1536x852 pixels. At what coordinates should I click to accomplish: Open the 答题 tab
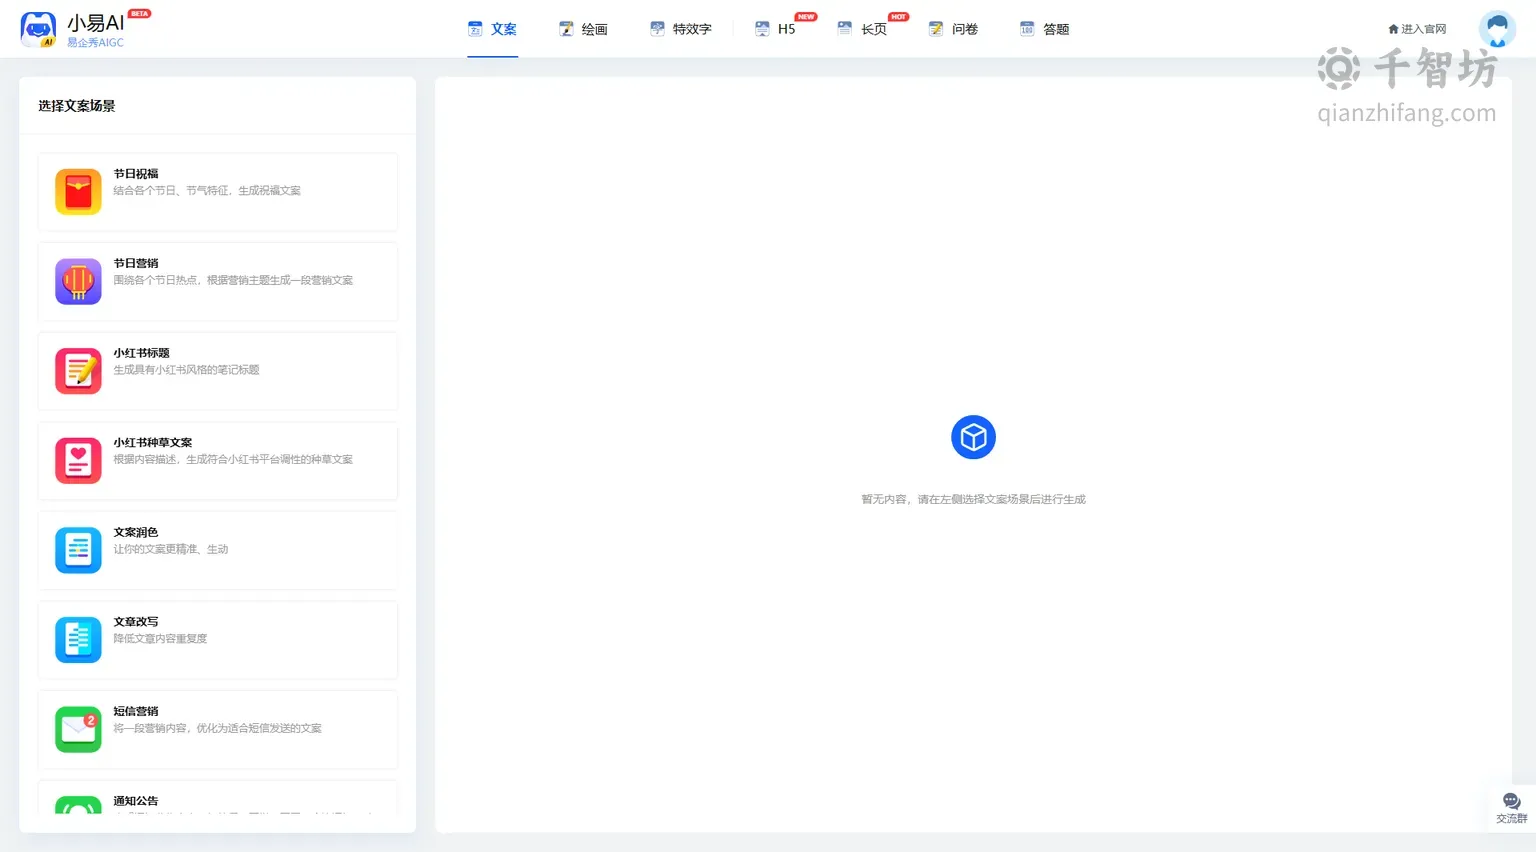1044,29
